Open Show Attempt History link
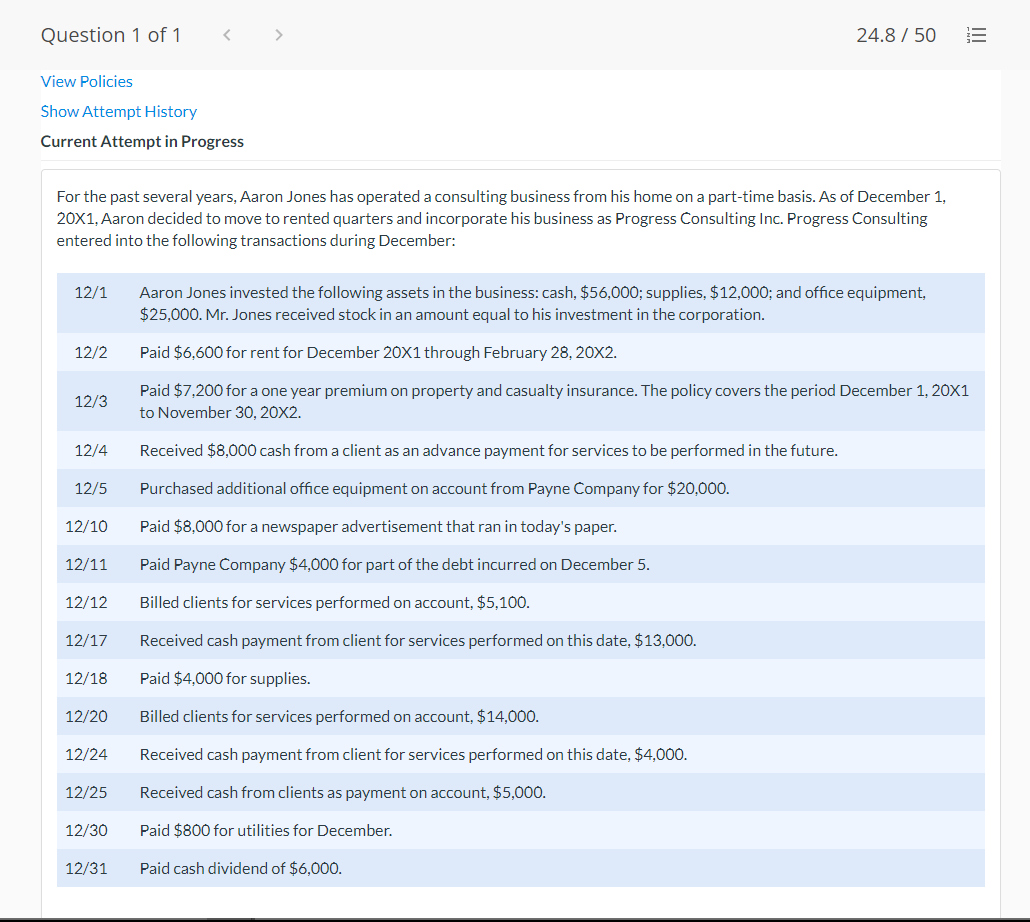 click(119, 112)
